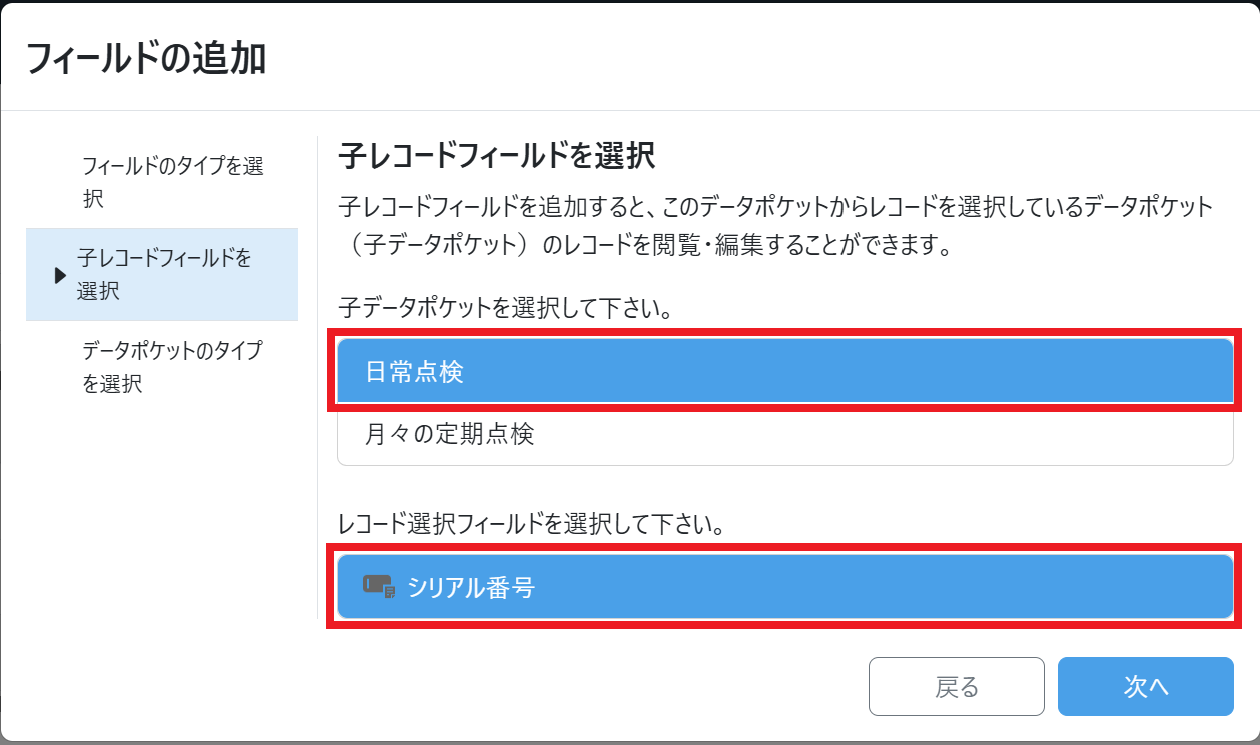Screen dimensions: 1260x745
Task: Click the フィールドの追加 dialog title
Action: 145,59
